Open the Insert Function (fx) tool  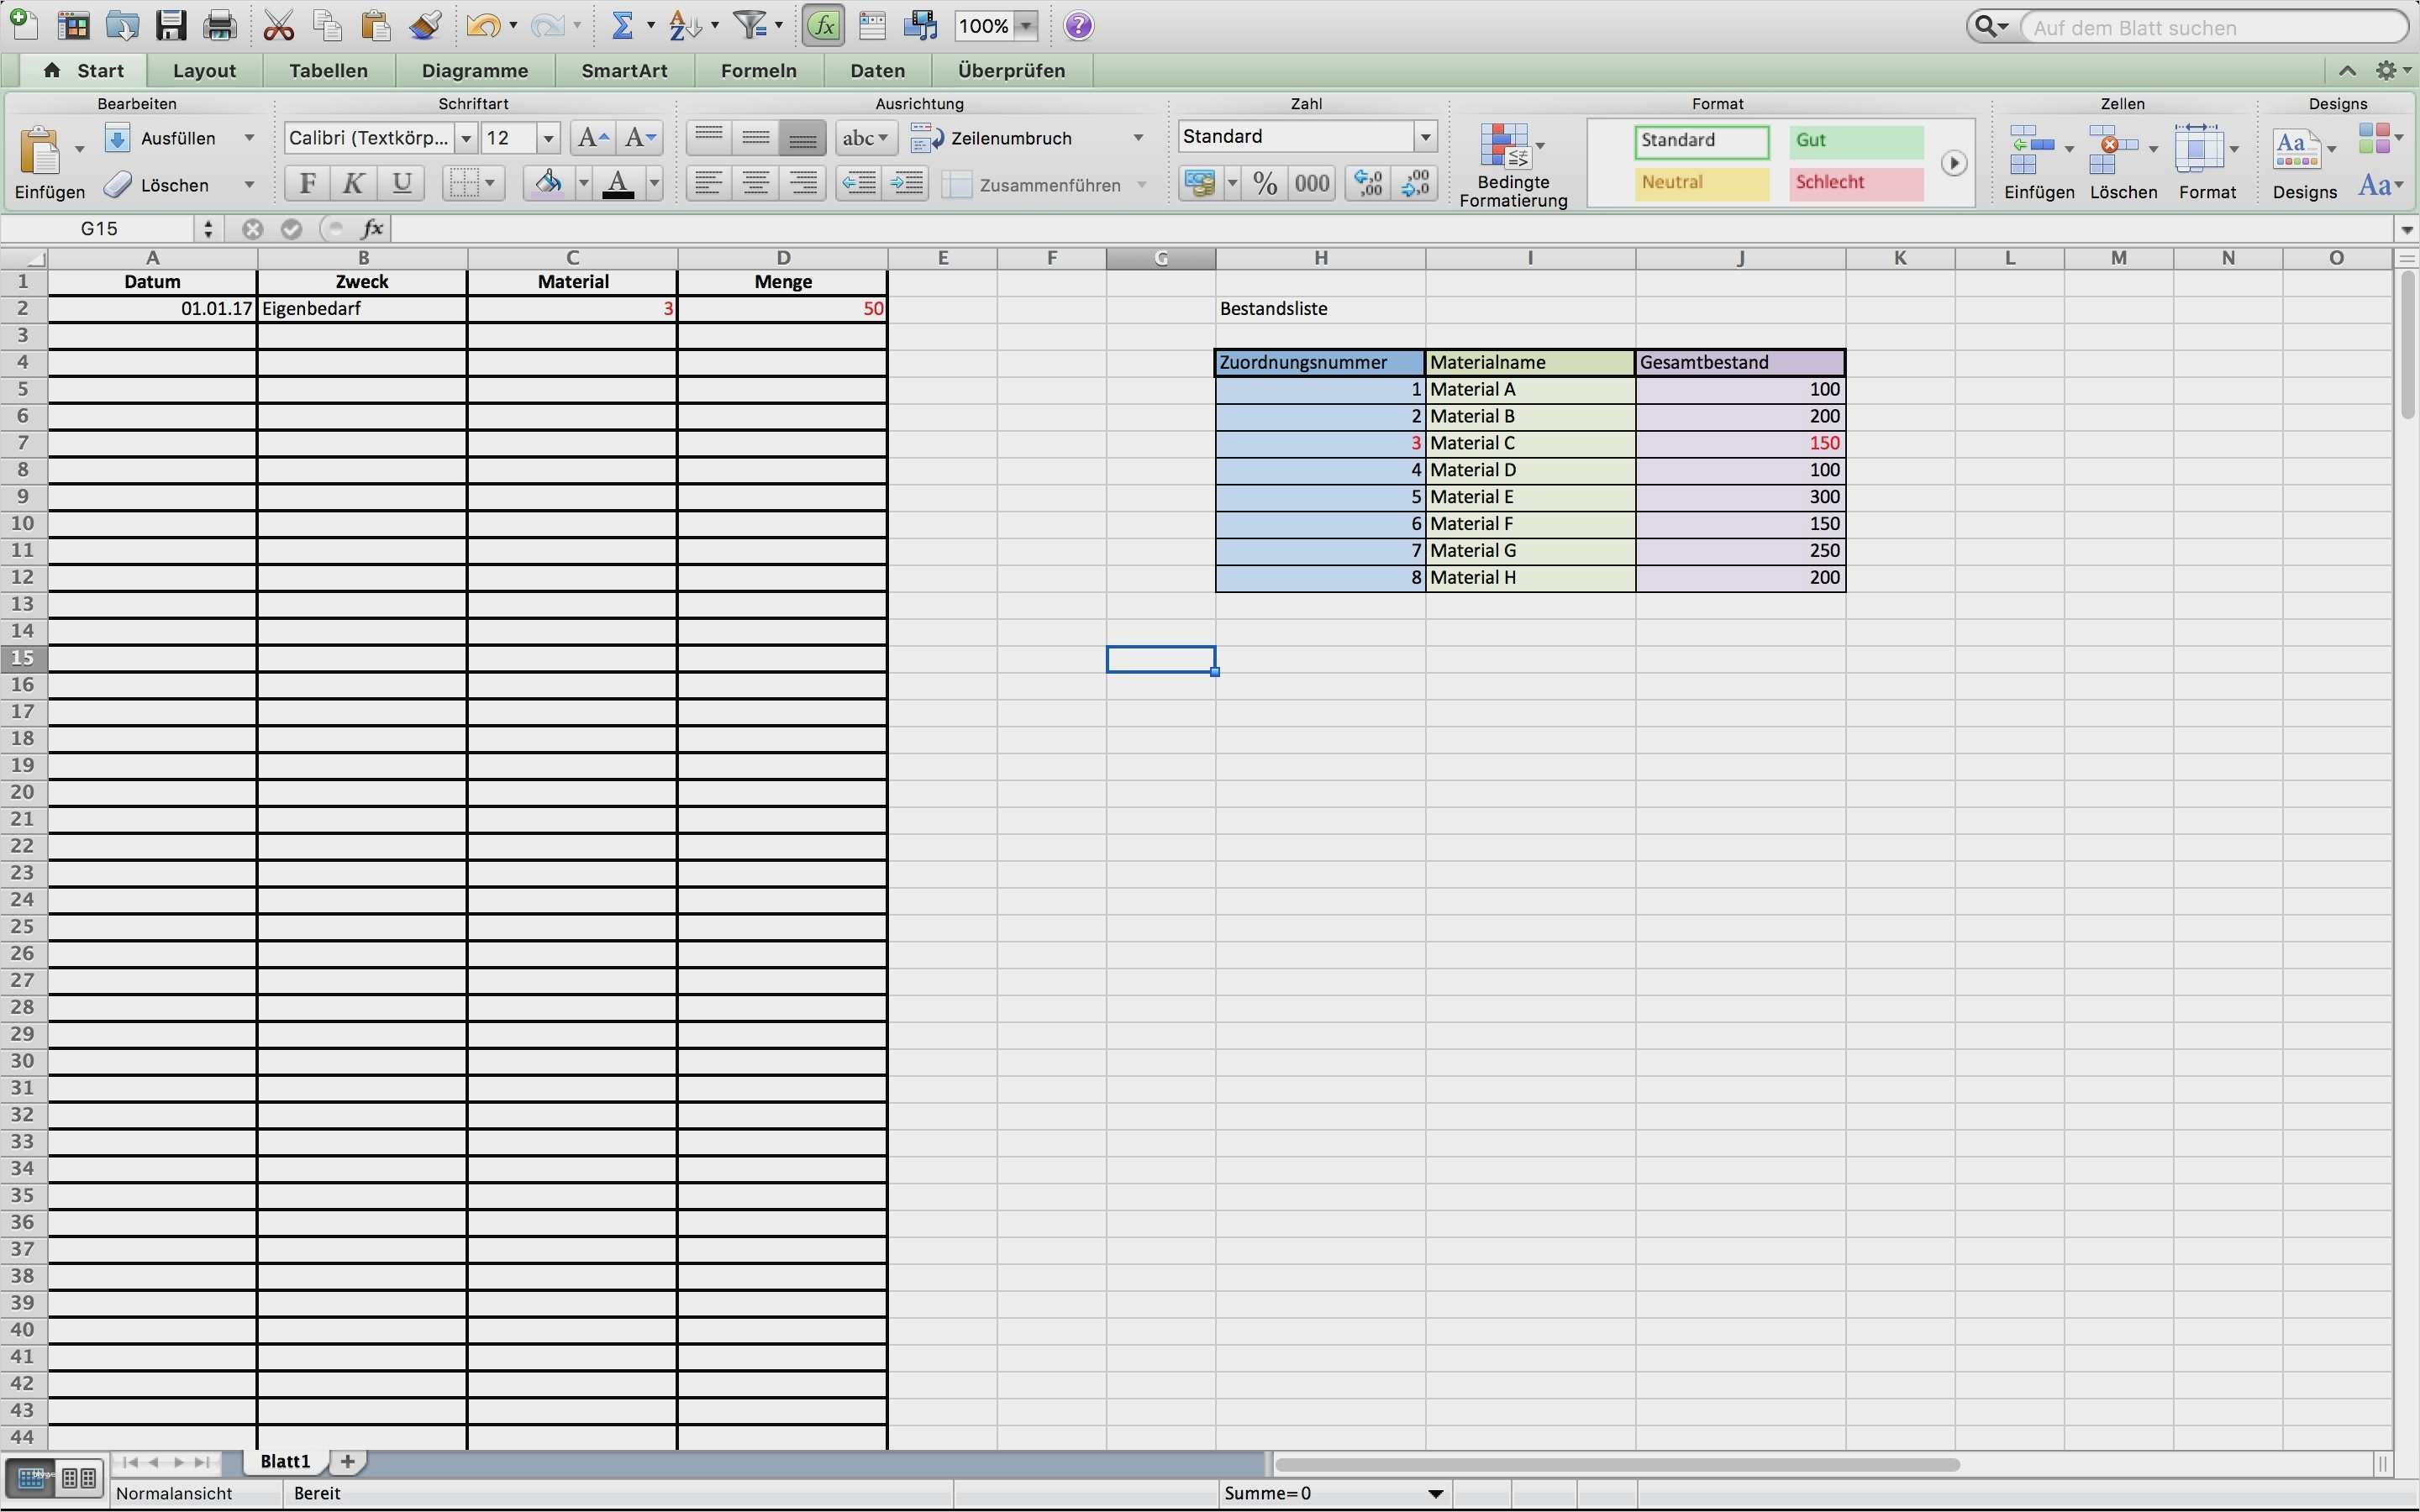[x=823, y=25]
